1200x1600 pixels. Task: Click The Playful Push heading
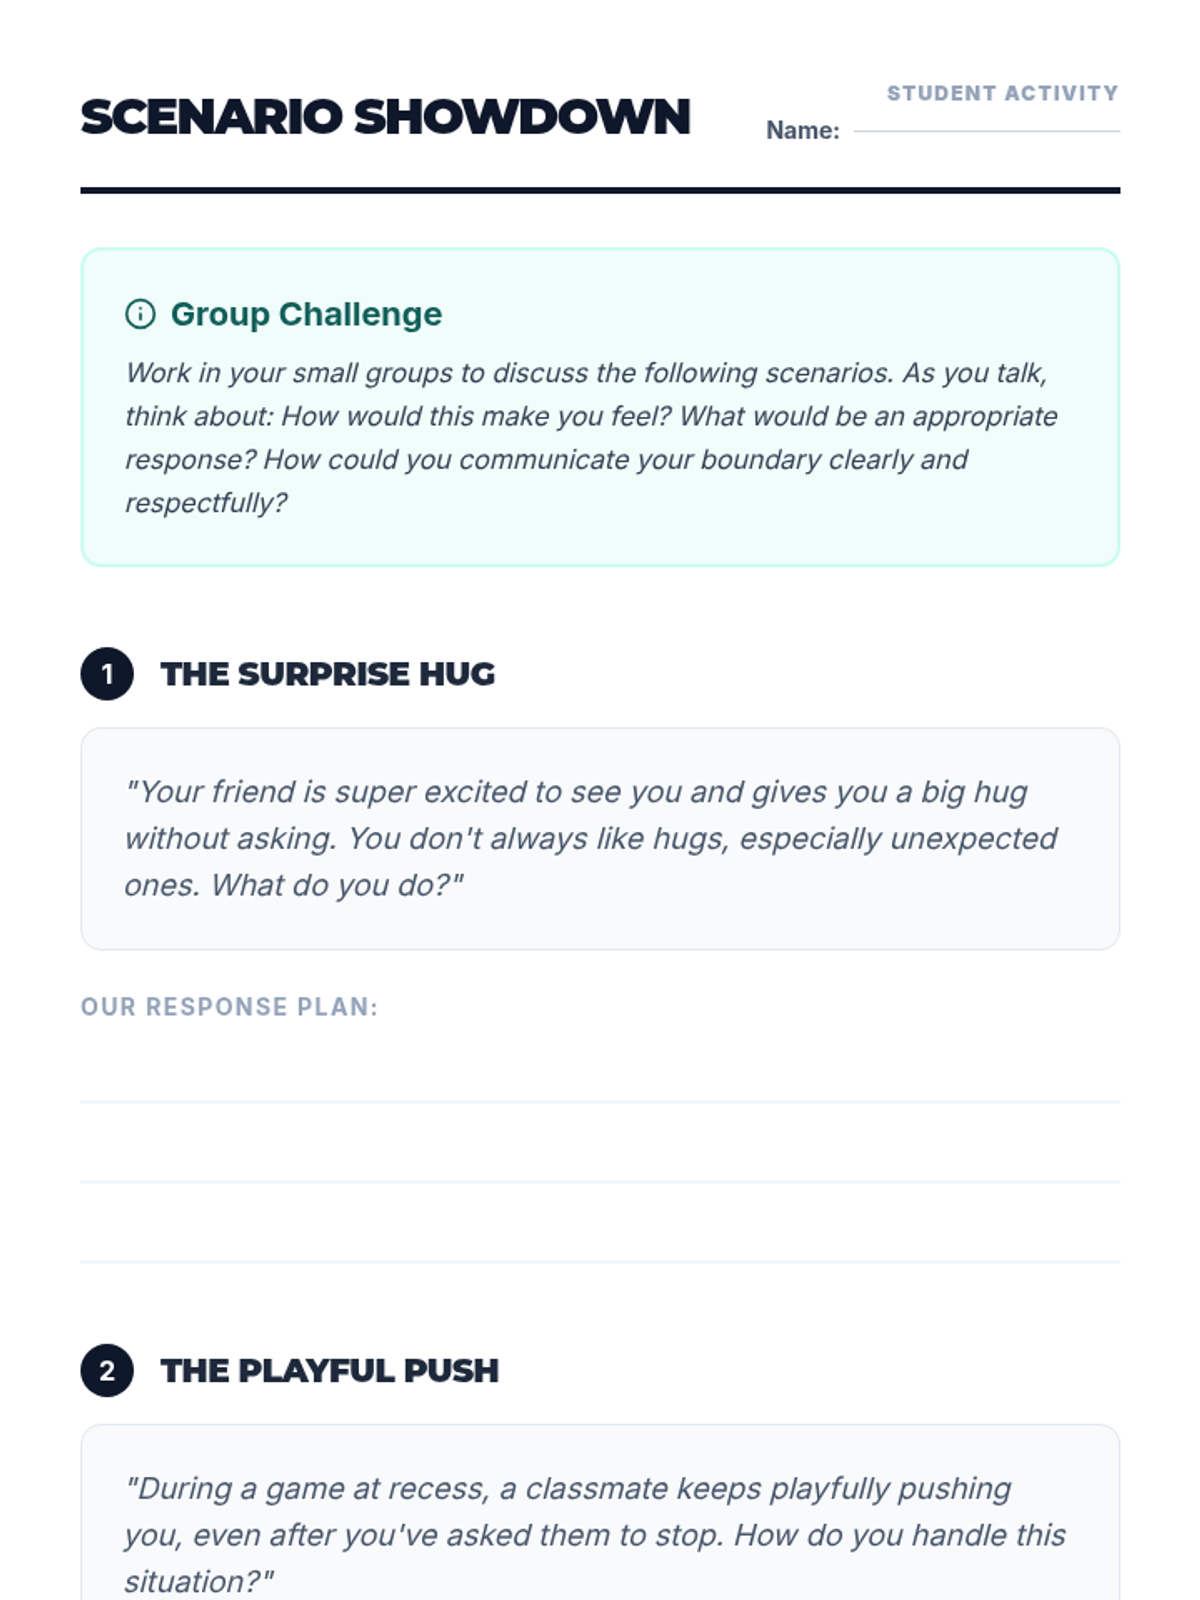(330, 1370)
